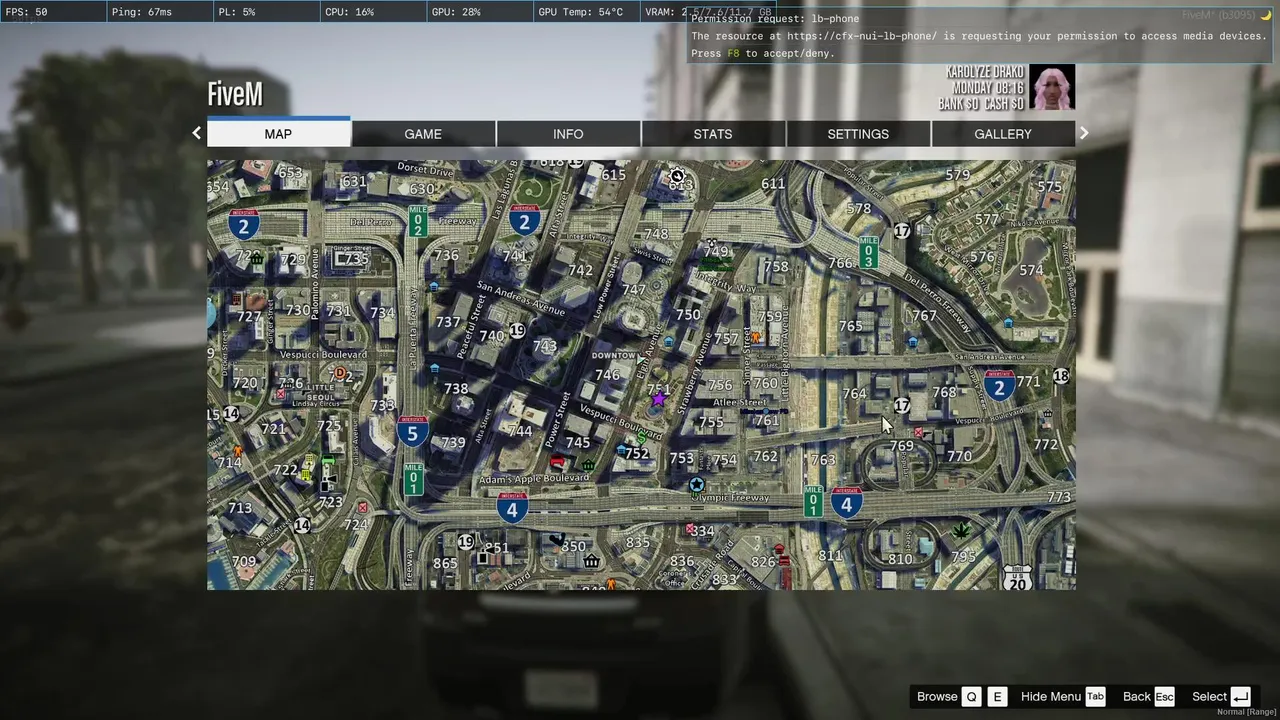Select the orange clothing blip near 759
Screen dimensions: 1280x720
pos(756,337)
